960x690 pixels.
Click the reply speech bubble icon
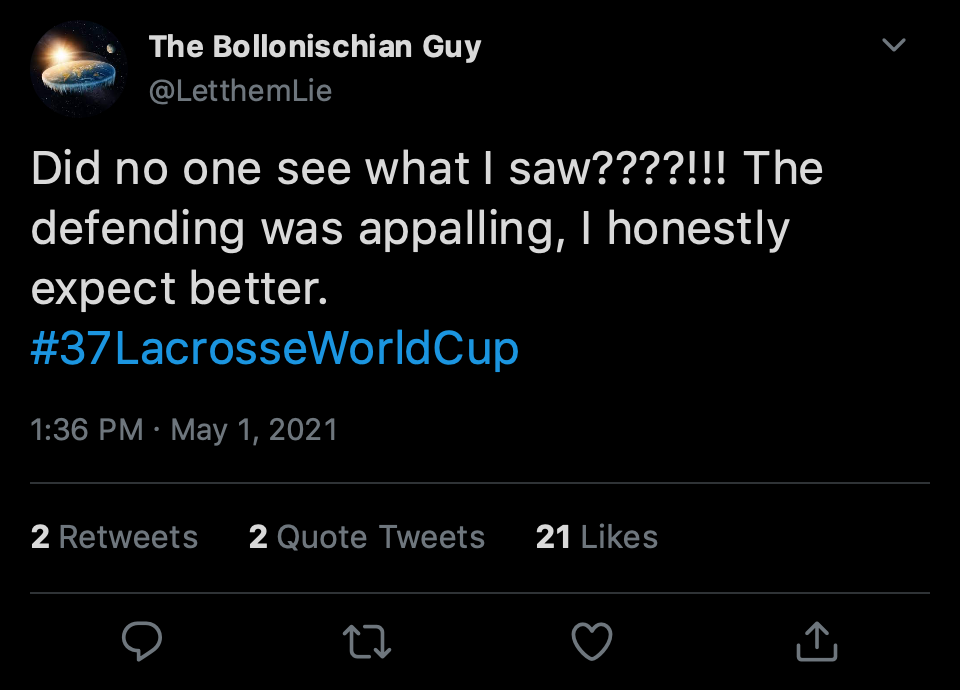[x=141, y=640]
